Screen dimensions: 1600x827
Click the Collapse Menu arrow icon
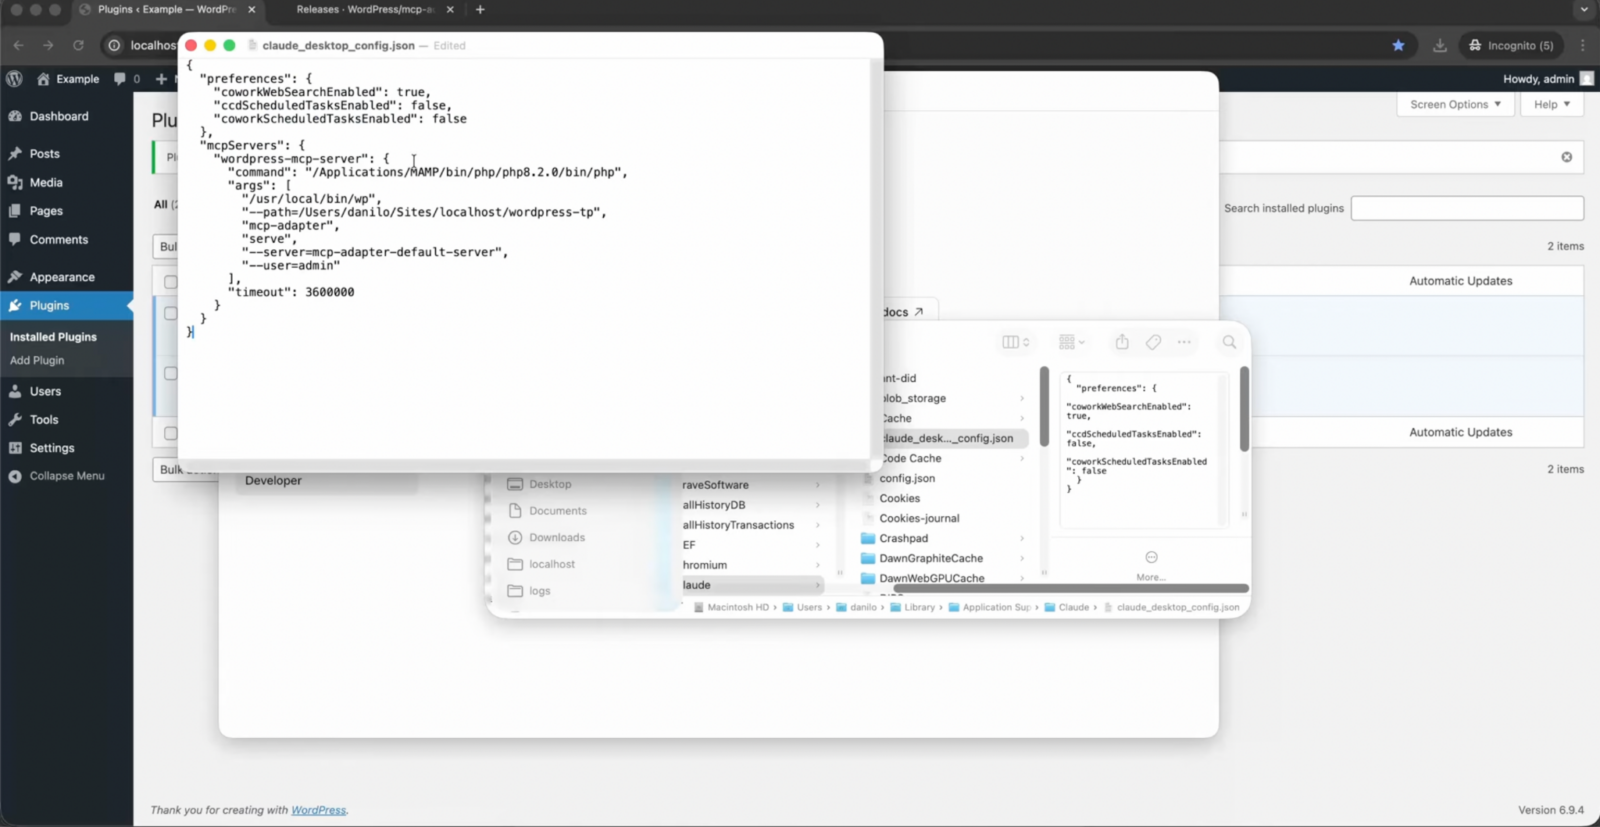pos(15,476)
